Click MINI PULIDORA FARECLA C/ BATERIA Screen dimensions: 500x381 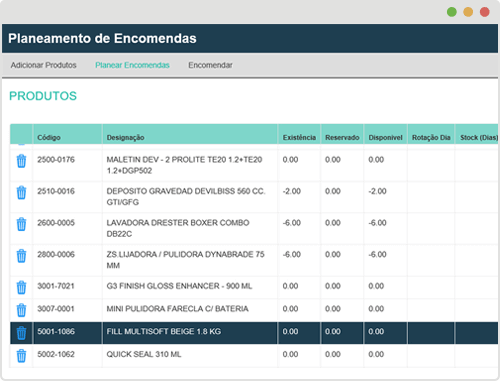177,309
